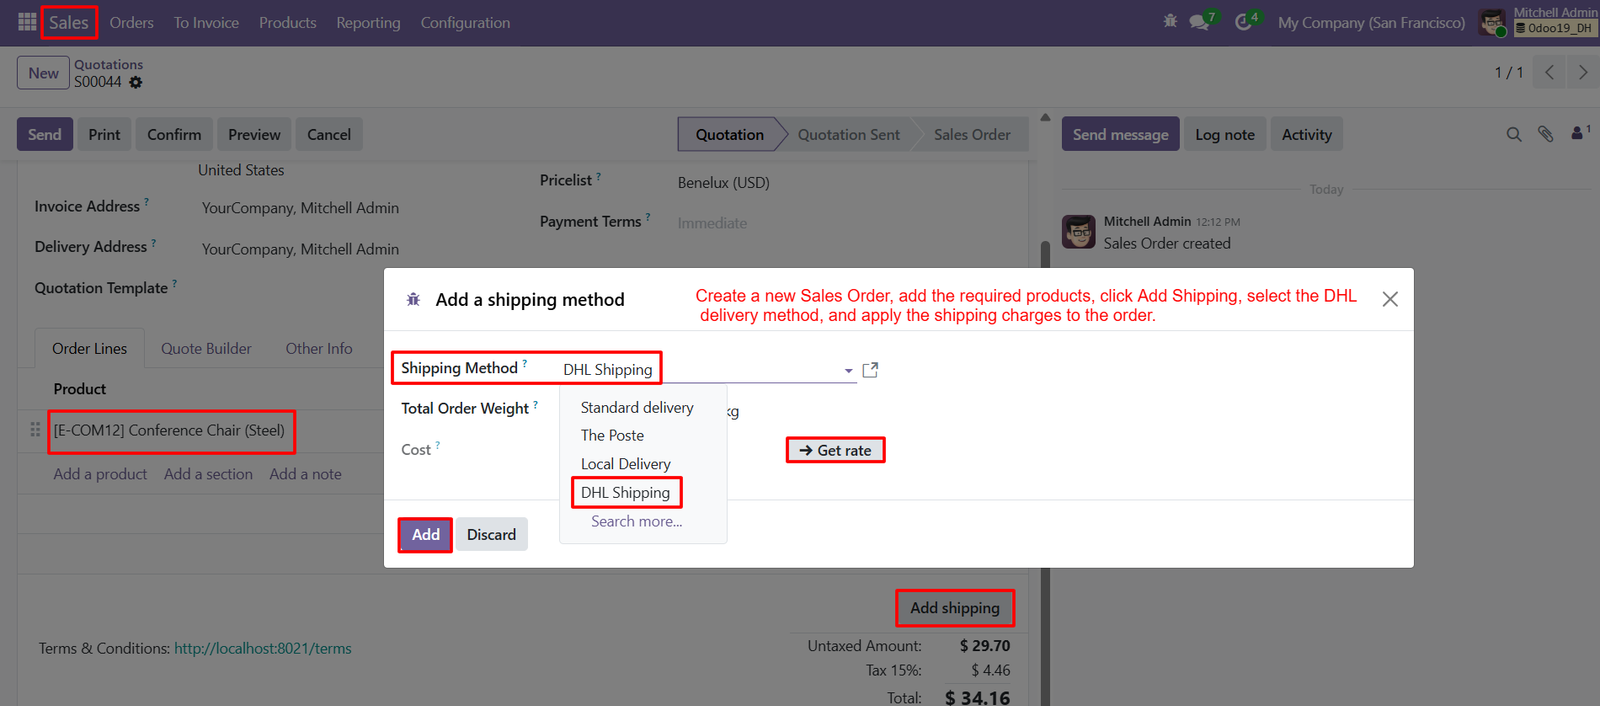Open the Reporting menu

[x=368, y=22]
